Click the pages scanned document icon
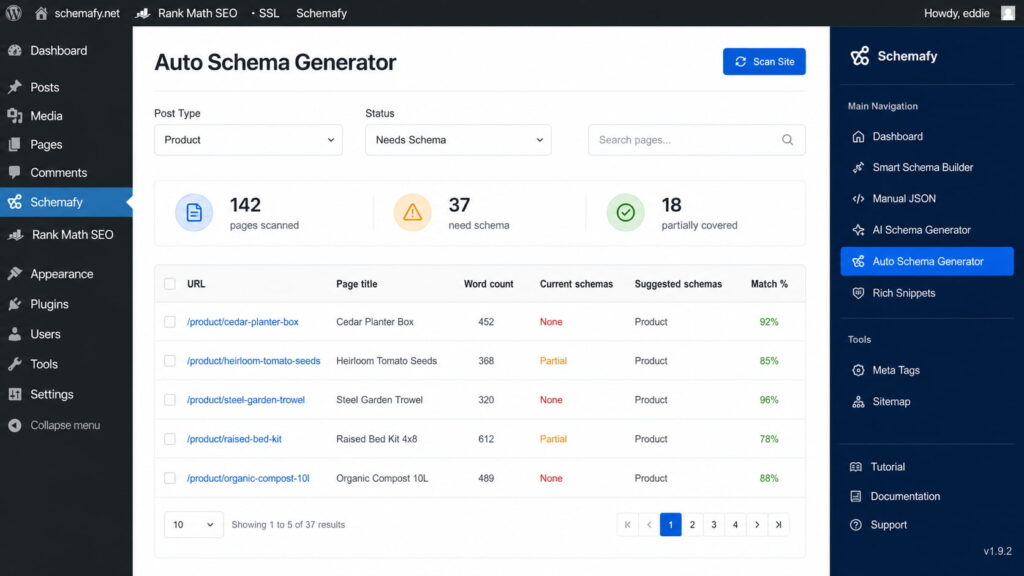1024x576 pixels. 194,212
